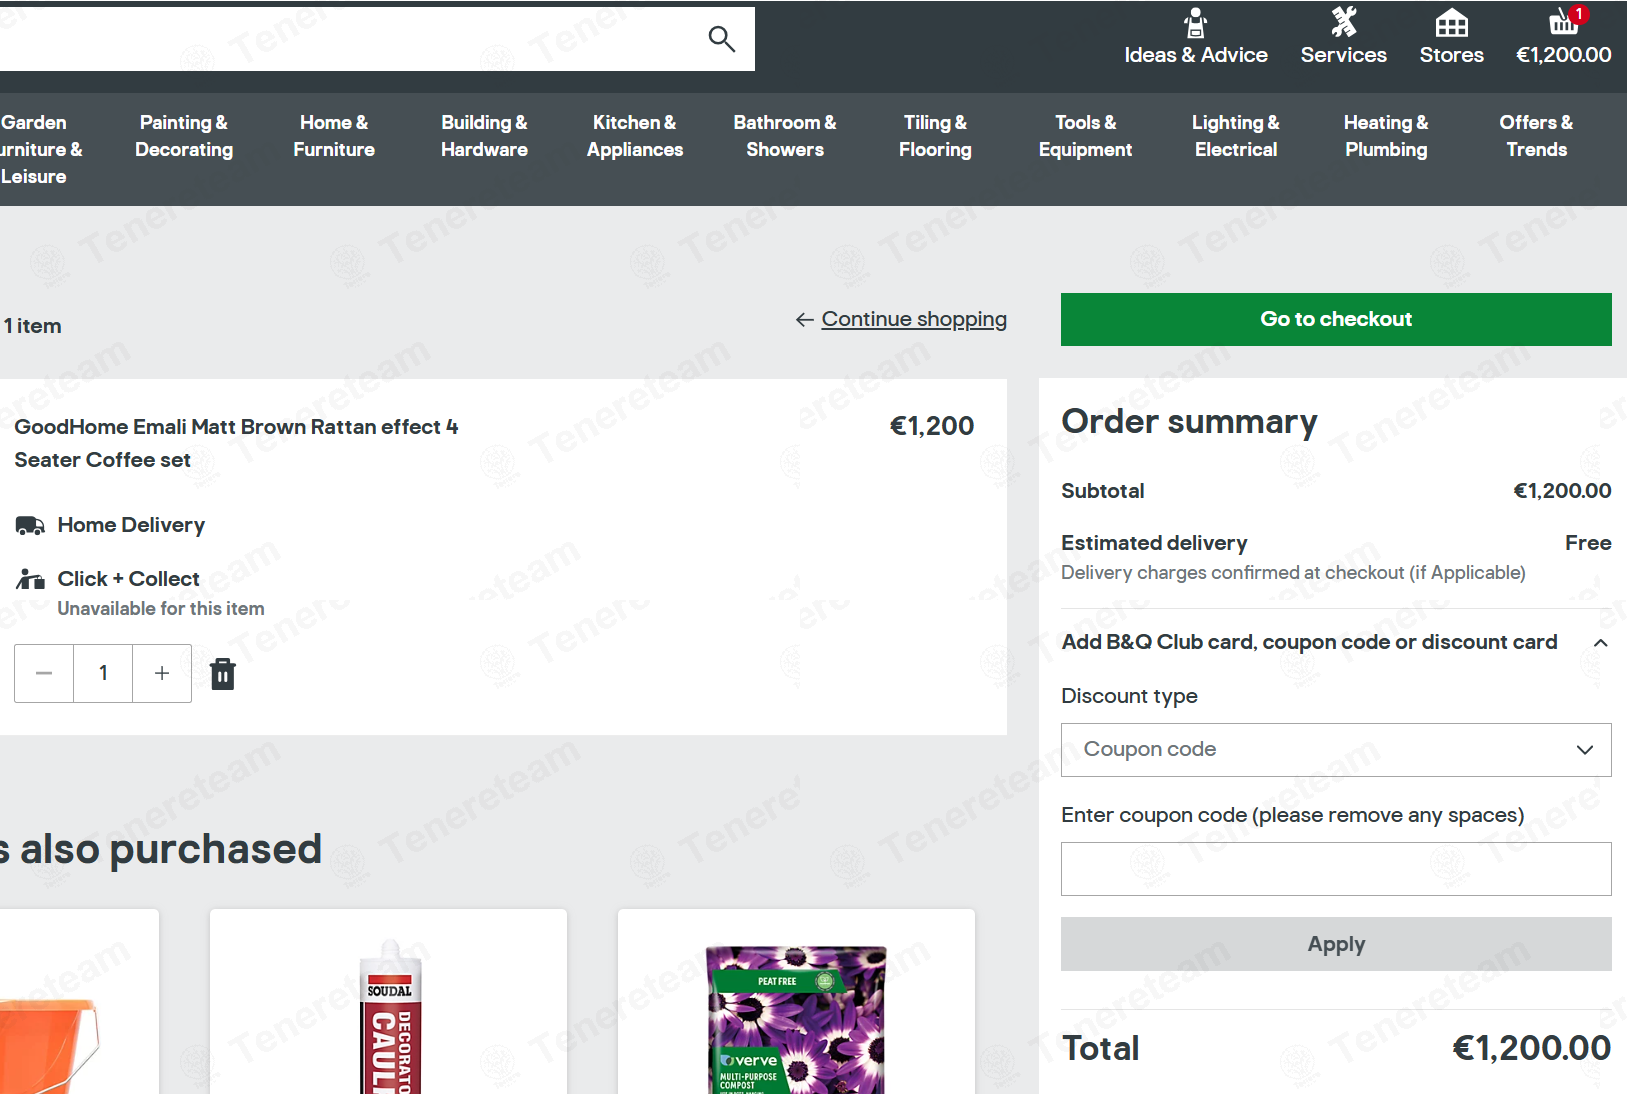Open the Soudal decorators caulk product
Screen dimensions: 1627x1094
tap(388, 1002)
